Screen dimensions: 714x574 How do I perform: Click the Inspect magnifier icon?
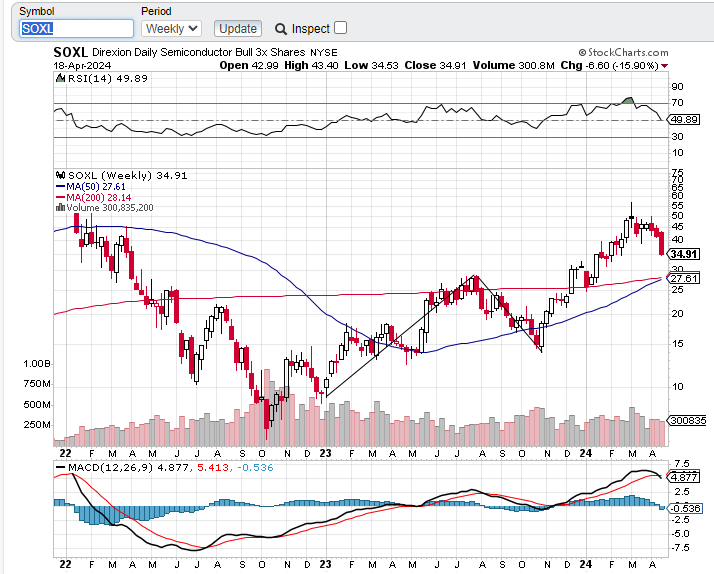pos(281,29)
